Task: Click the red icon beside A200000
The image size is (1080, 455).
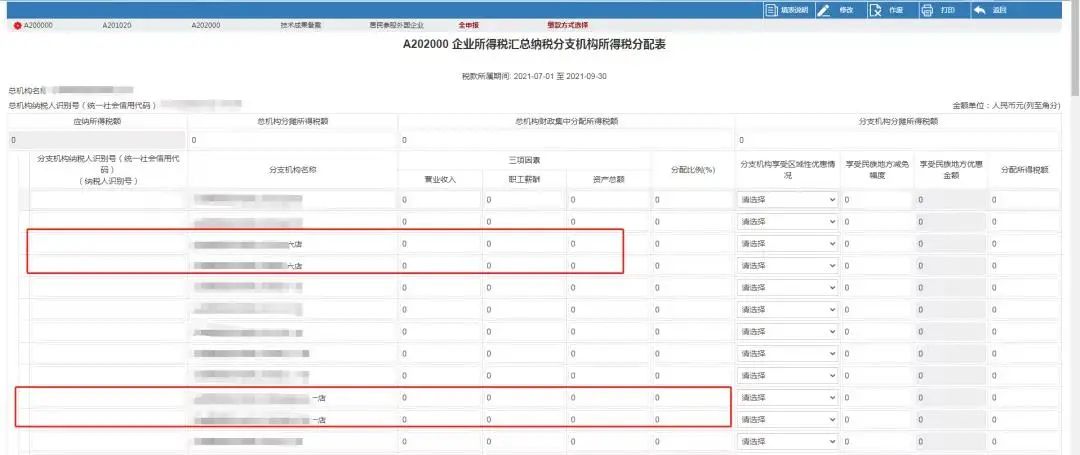Action: [16, 25]
